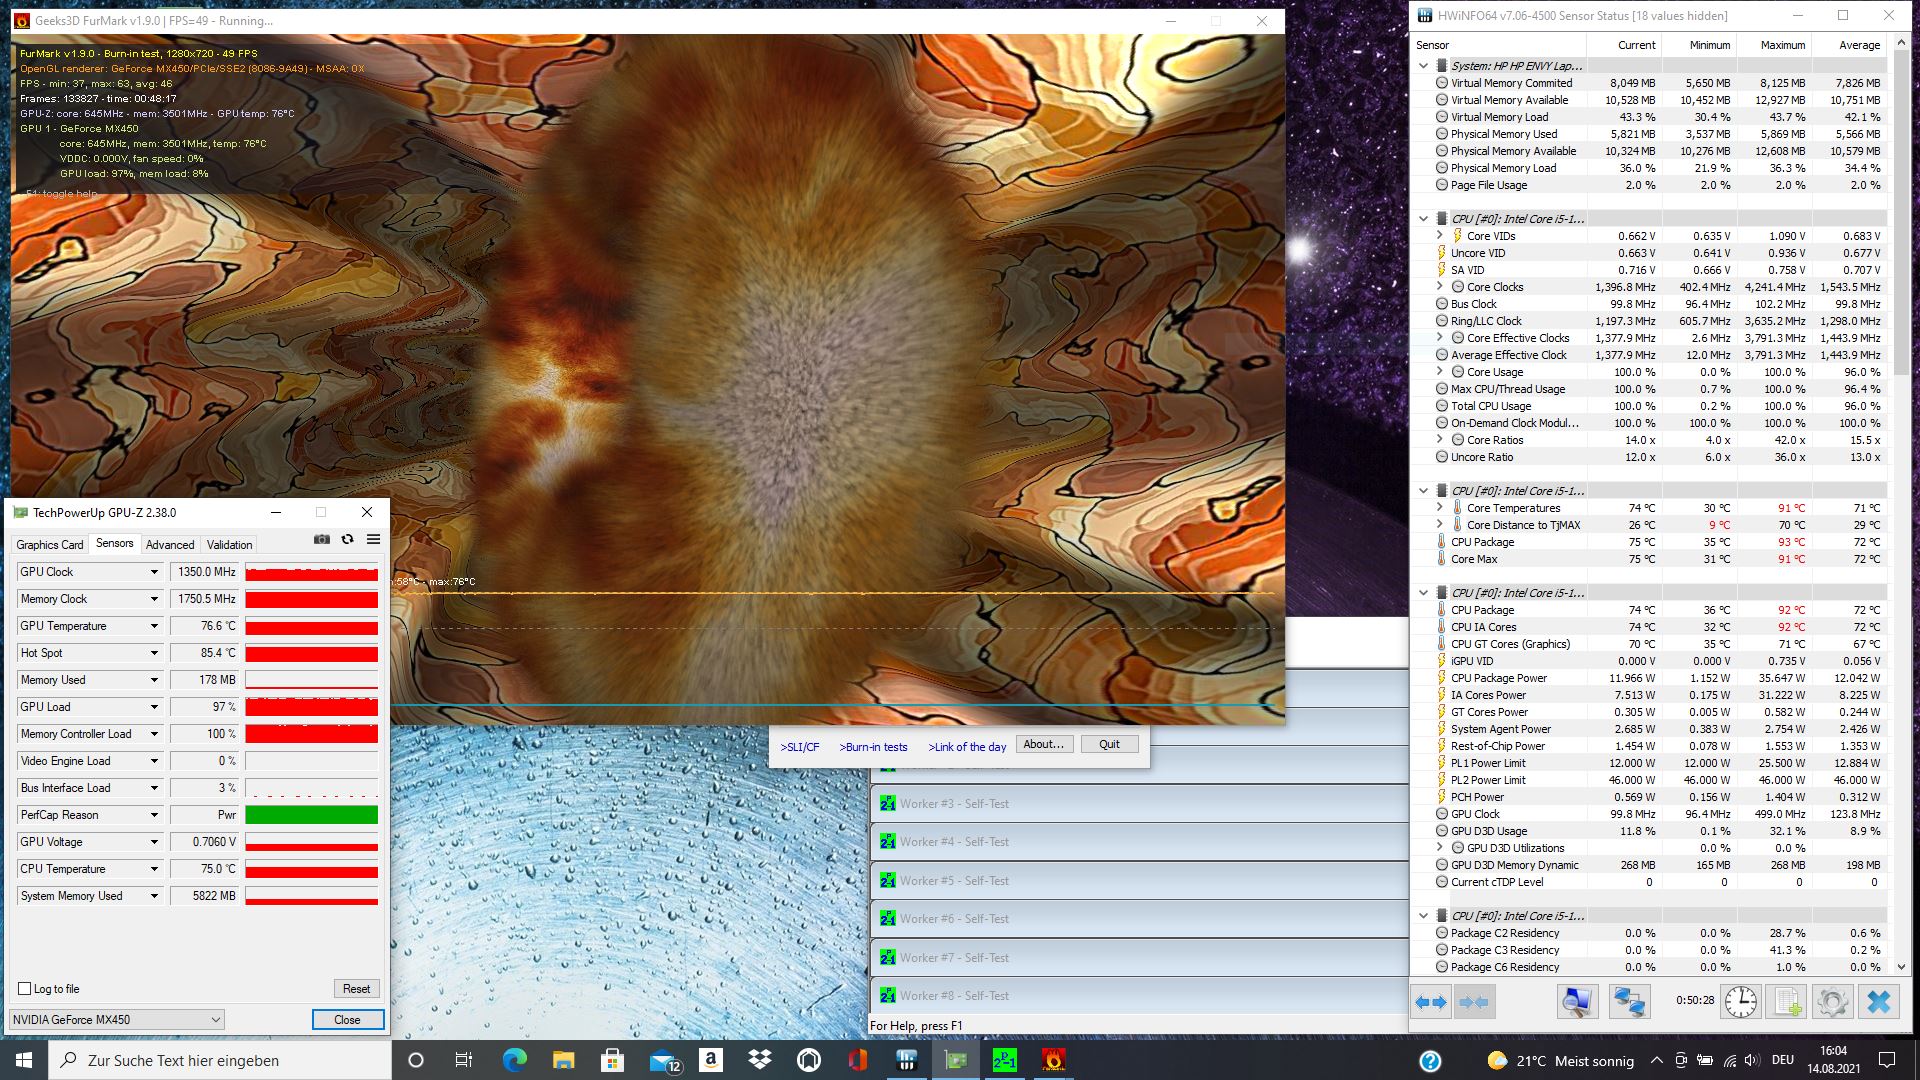Click the Burn-in tests link
The width and height of the screenshot is (1920, 1080).
(873, 747)
